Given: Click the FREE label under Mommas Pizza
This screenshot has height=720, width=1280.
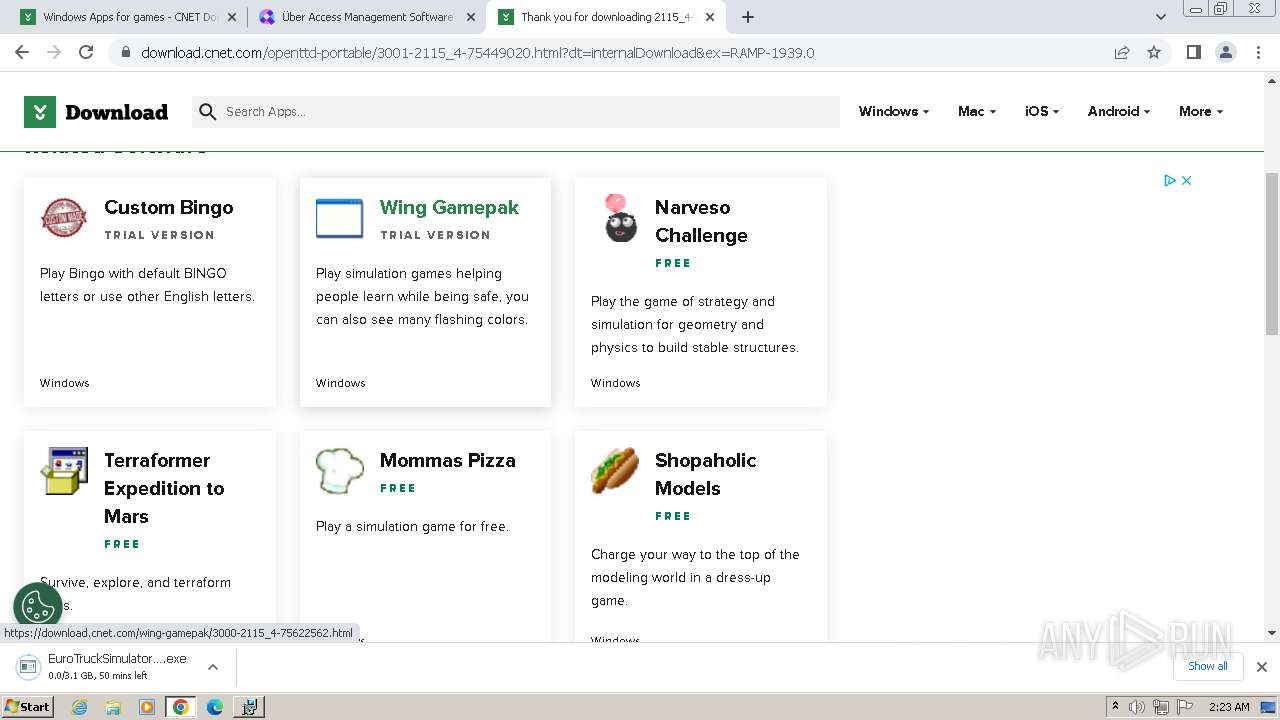Looking at the screenshot, I should (398, 488).
